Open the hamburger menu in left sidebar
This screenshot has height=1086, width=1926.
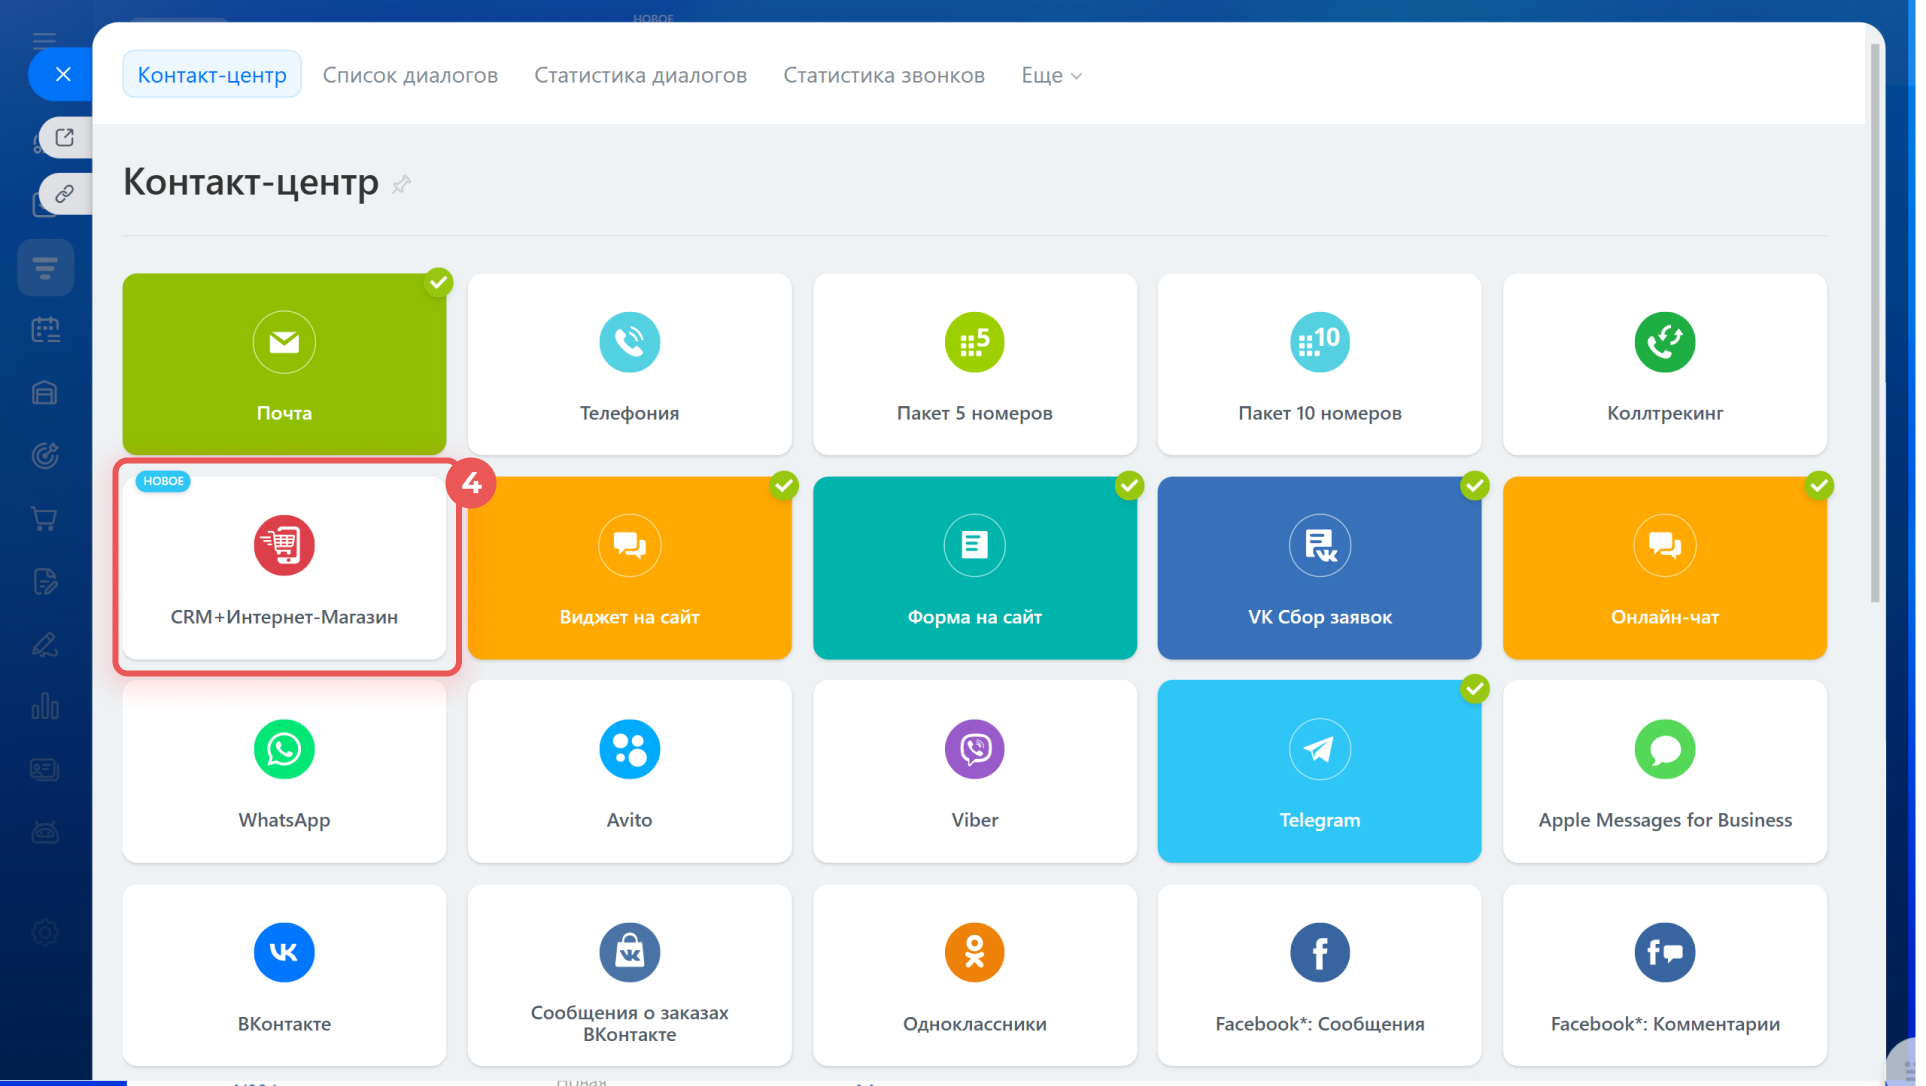(44, 40)
